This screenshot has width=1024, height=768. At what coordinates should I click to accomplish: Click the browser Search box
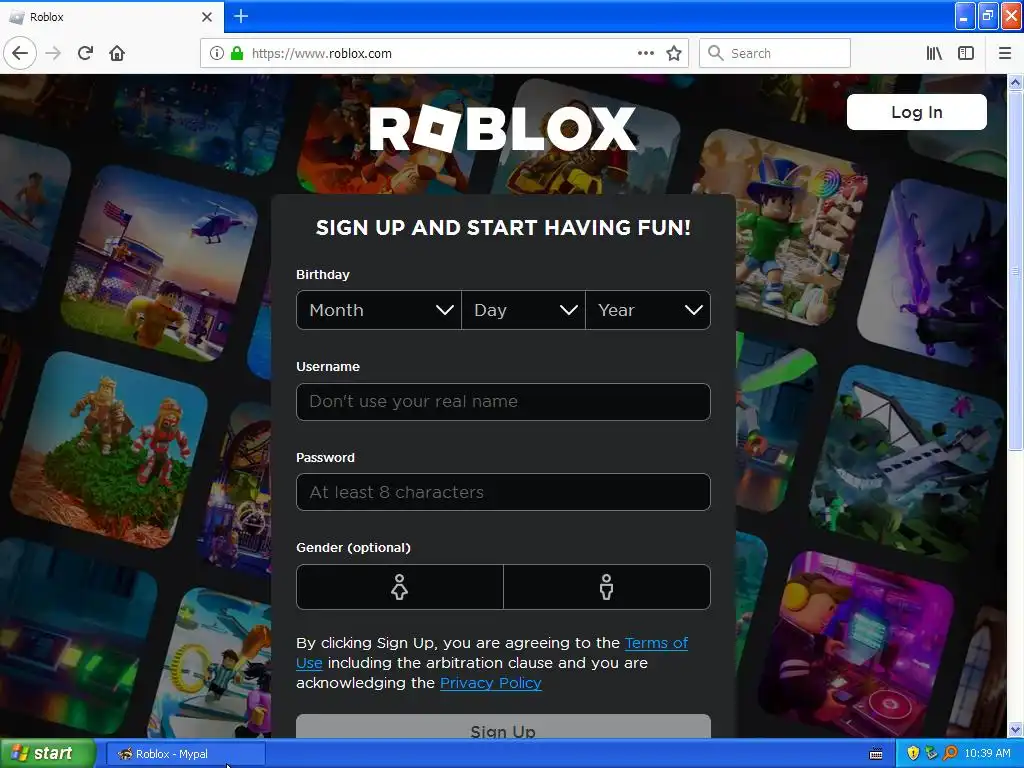point(775,54)
